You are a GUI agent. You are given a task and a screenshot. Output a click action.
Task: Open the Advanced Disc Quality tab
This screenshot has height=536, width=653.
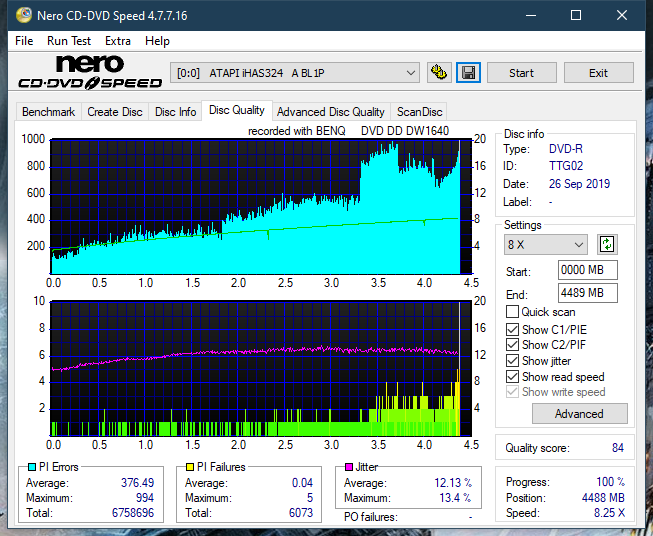[x=331, y=112]
